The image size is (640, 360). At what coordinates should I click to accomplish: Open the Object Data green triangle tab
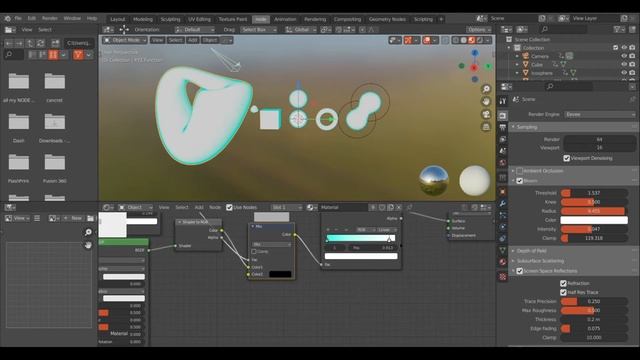coord(503,250)
